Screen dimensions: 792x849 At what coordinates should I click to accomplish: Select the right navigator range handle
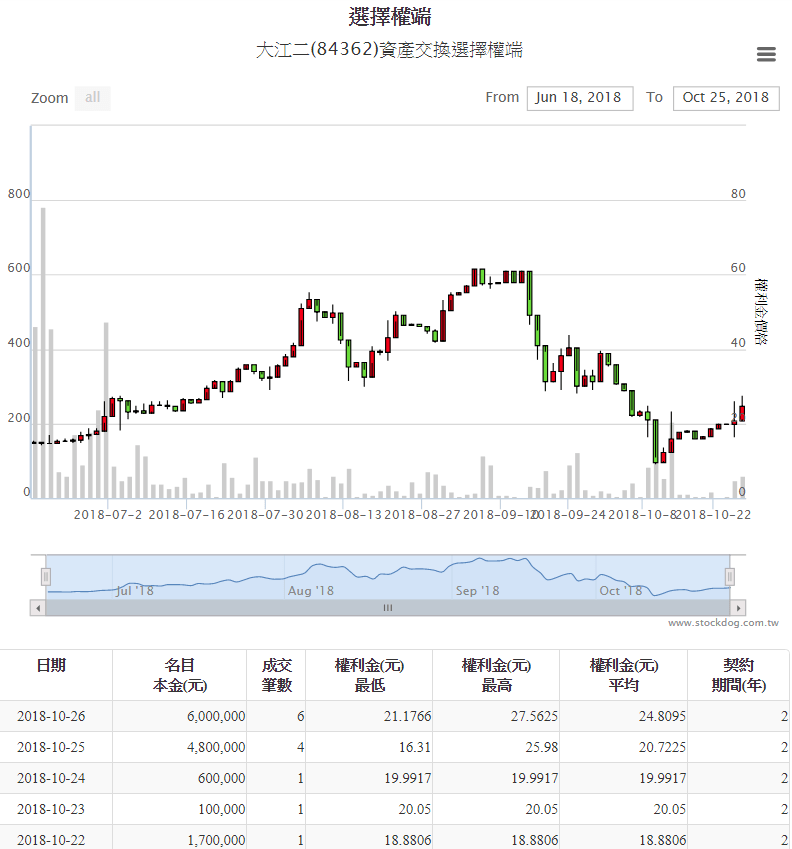coord(730,577)
